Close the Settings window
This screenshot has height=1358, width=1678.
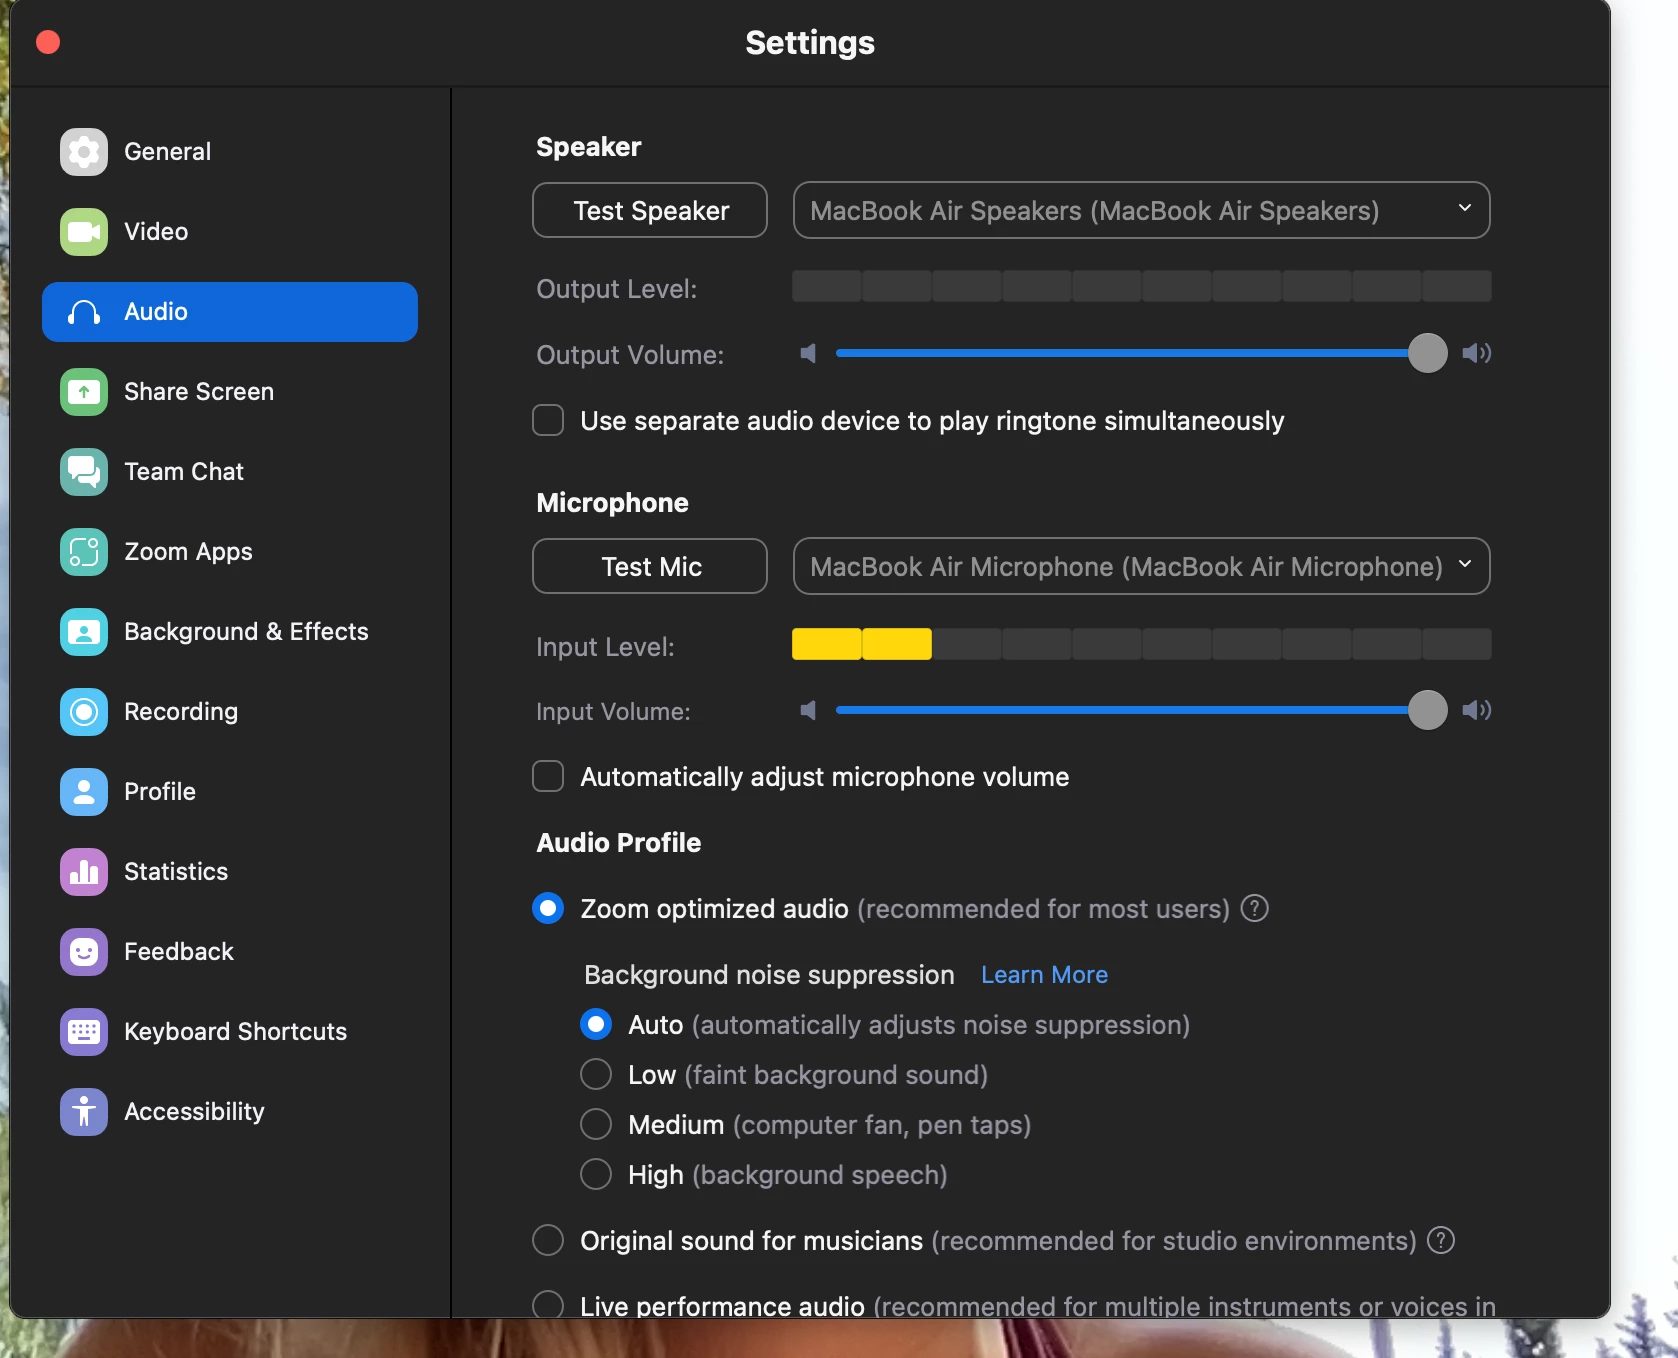[48, 42]
